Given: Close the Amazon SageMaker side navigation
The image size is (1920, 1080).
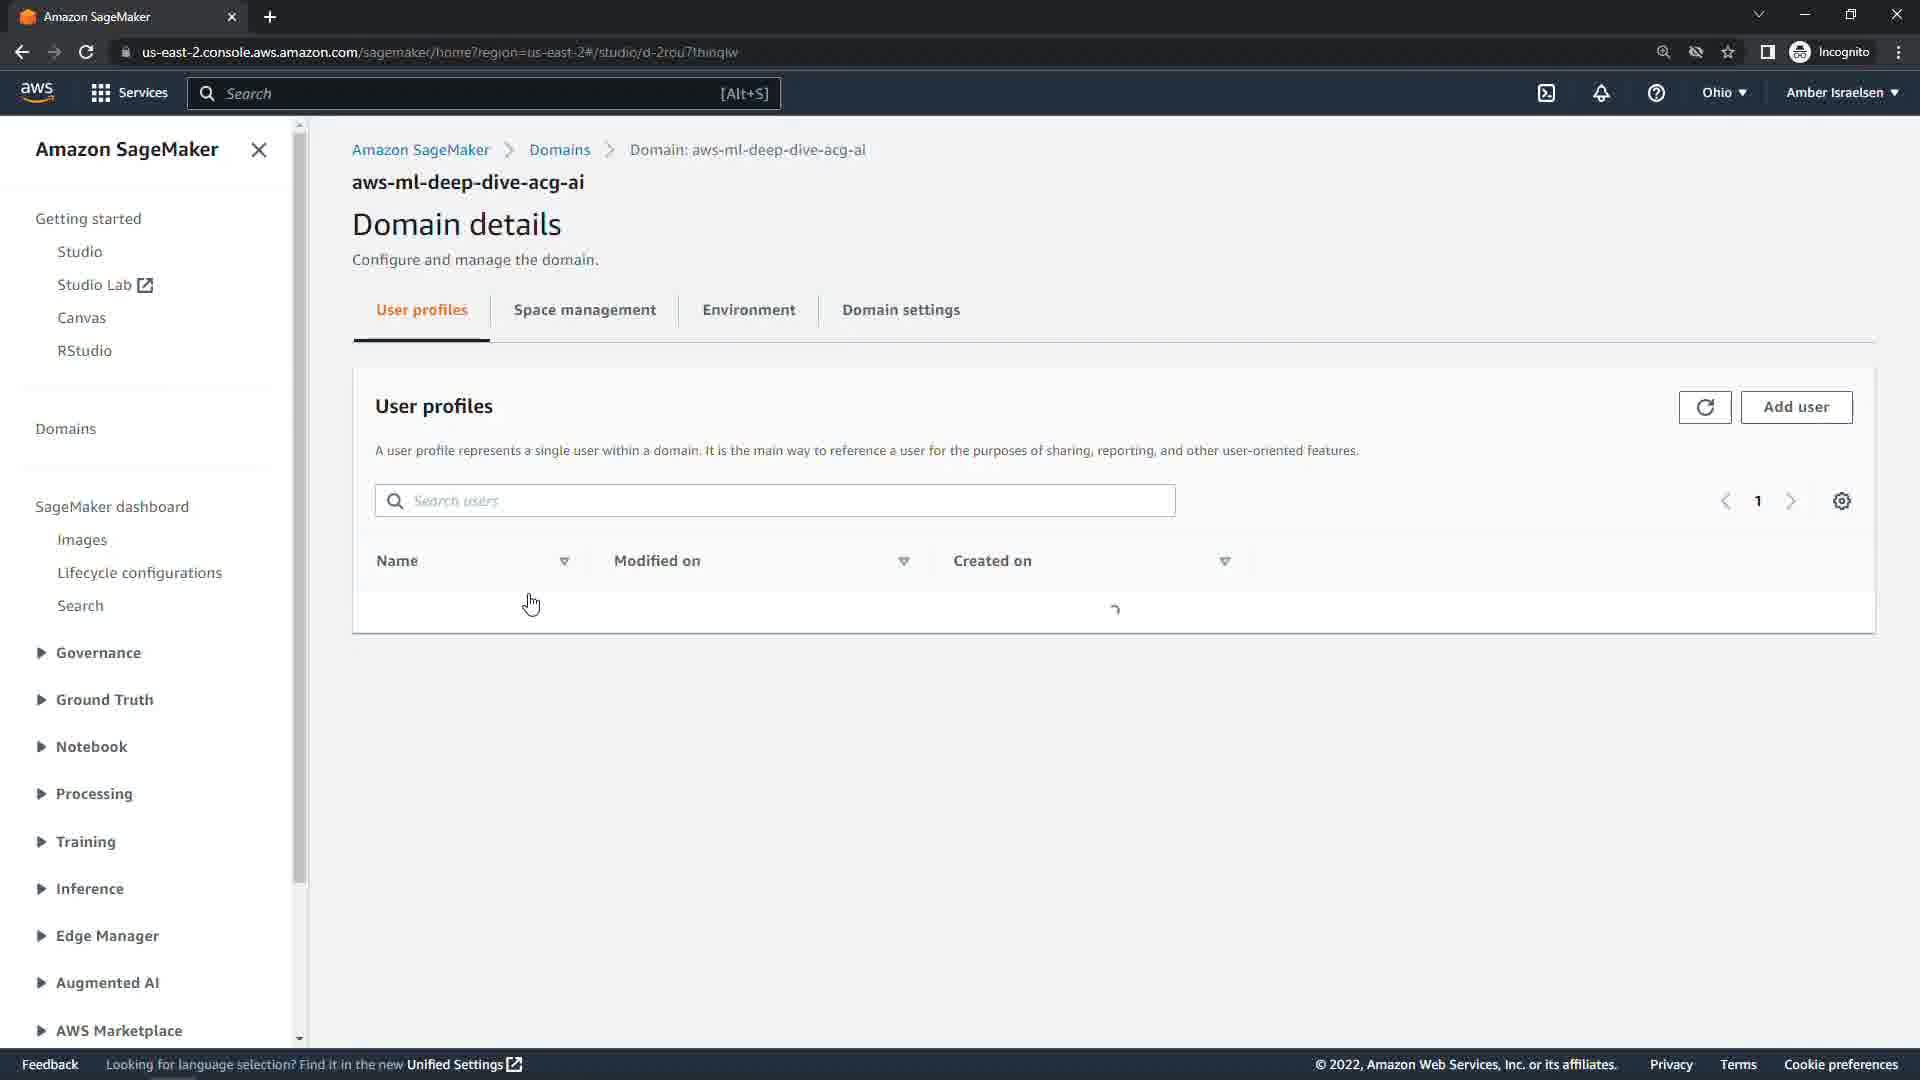Looking at the screenshot, I should (259, 150).
